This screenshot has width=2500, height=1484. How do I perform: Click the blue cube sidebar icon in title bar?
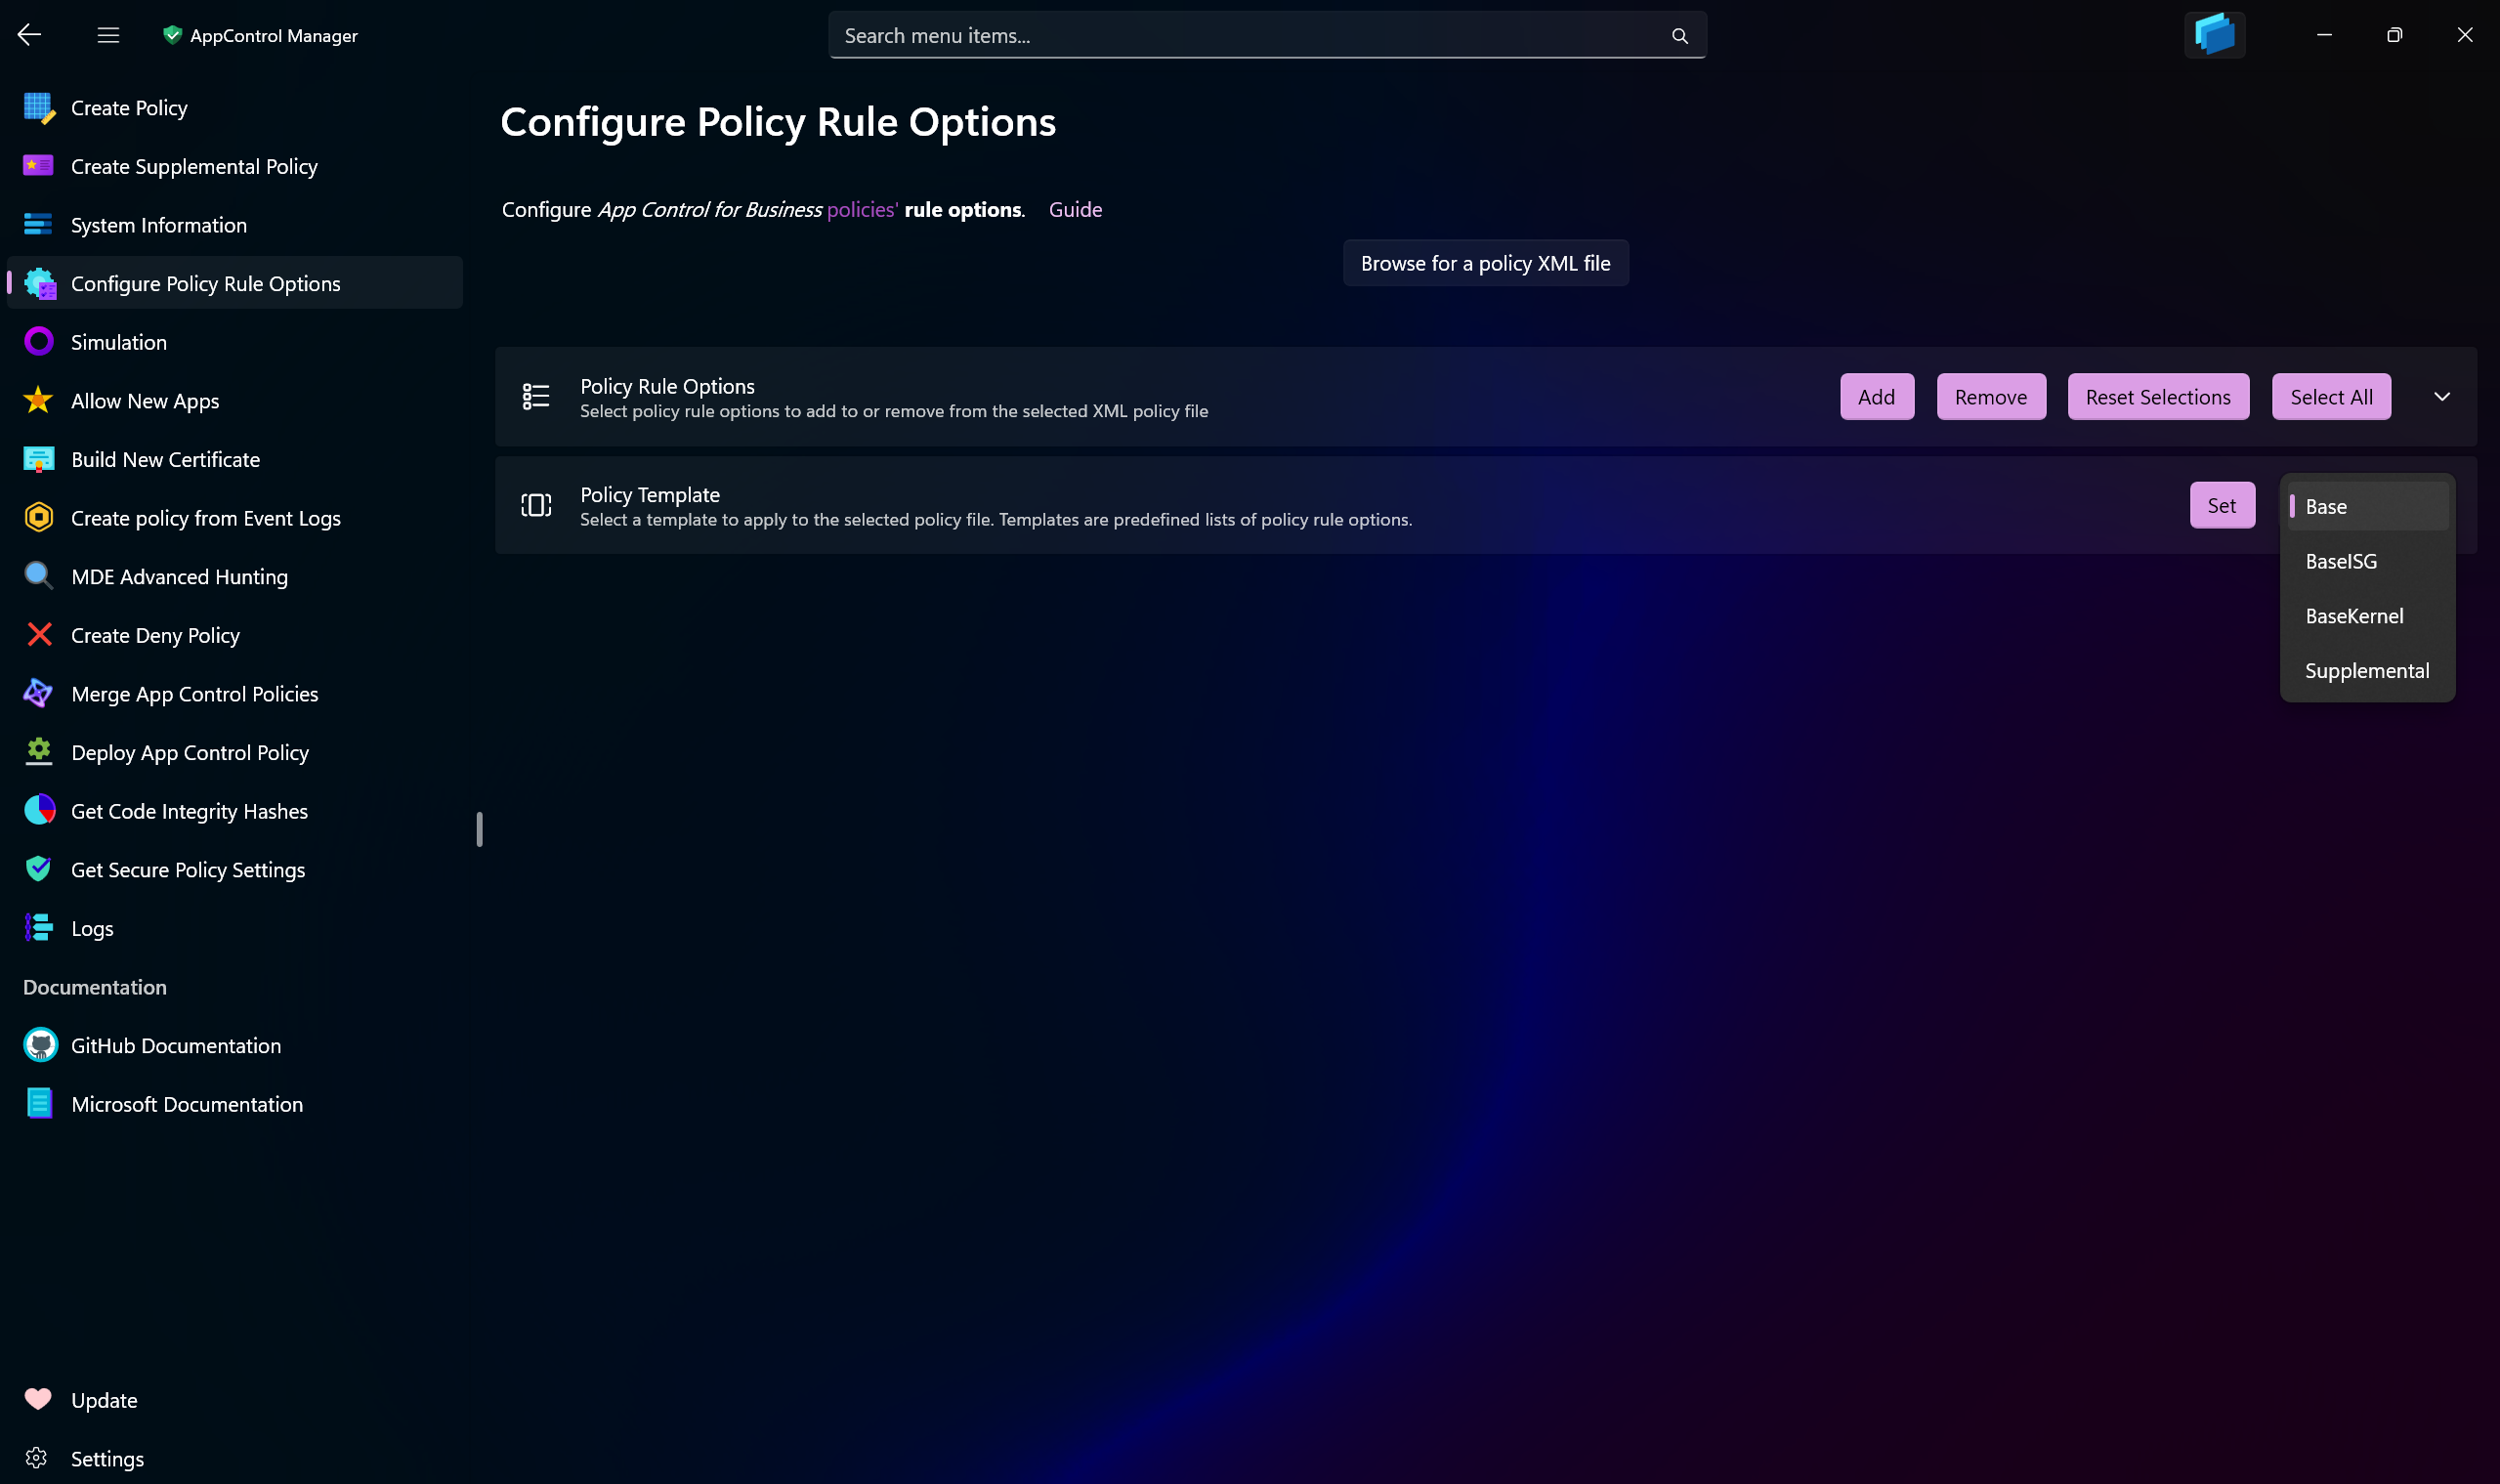click(2214, 35)
